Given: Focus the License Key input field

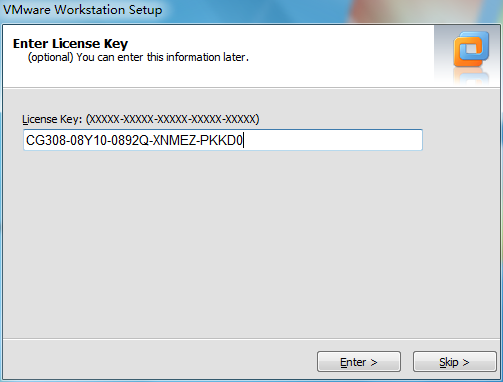Looking at the screenshot, I should tap(223, 140).
